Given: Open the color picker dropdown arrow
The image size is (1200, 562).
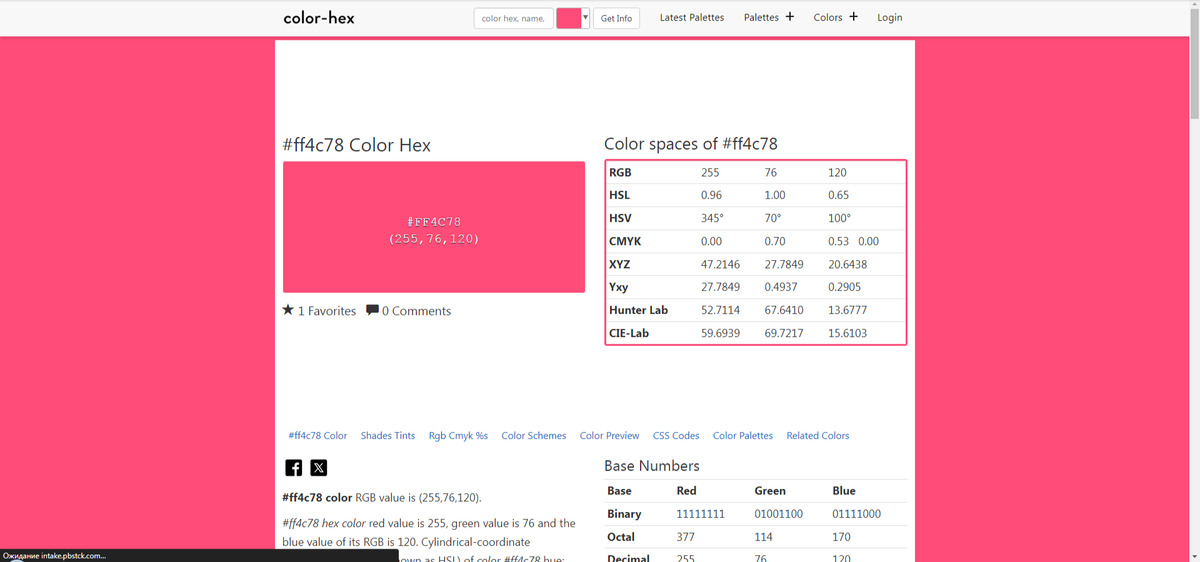Looking at the screenshot, I should (x=586, y=17).
